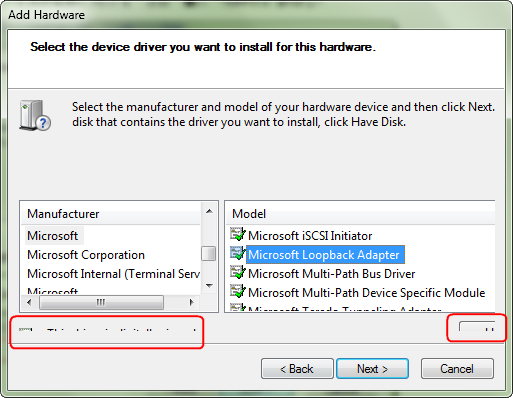Click the manufacturer horizontal scroll left arrow
Viewport: 513px width, 398px height.
coord(29,302)
